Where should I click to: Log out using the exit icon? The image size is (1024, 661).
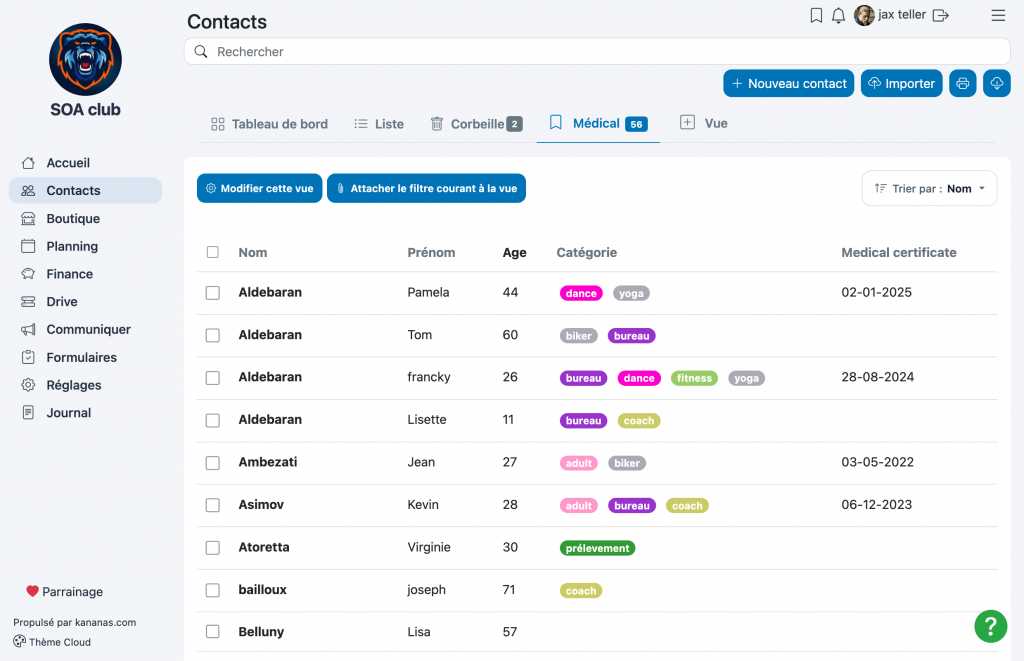point(940,15)
